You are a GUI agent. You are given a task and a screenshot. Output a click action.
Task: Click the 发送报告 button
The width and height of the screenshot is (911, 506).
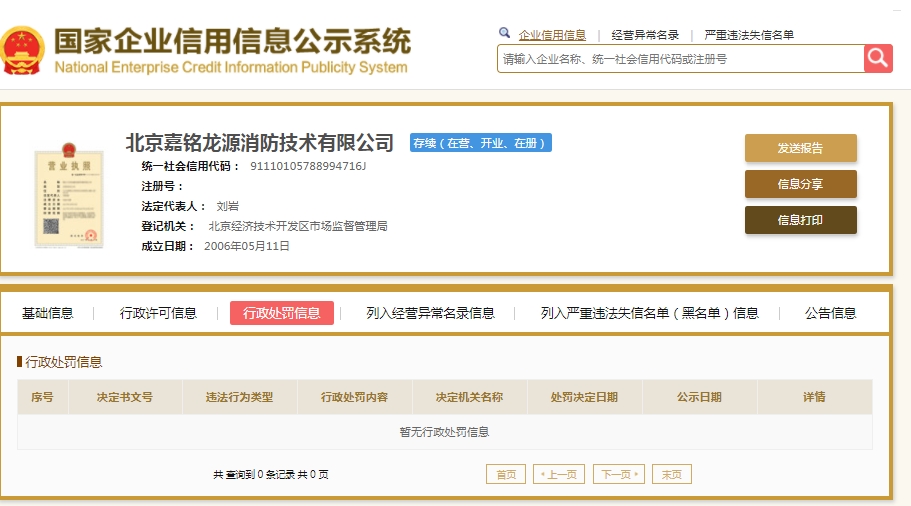(801, 148)
